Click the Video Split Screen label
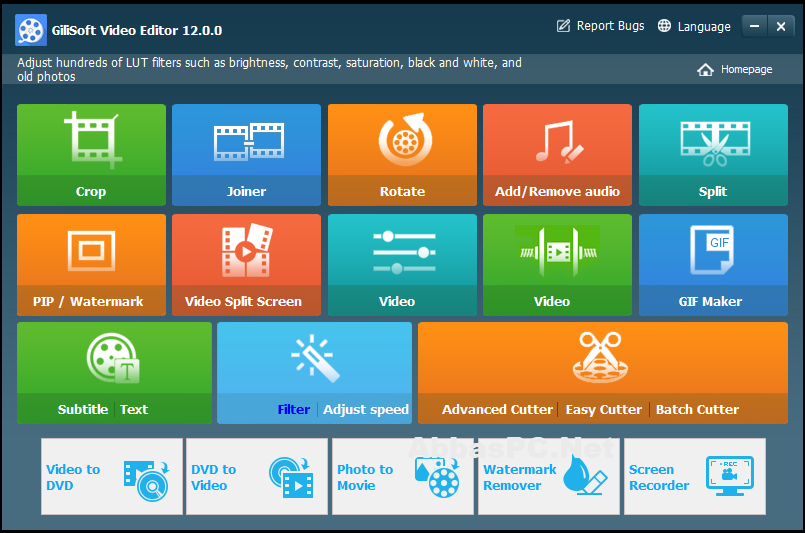The image size is (805, 533). 243,302
